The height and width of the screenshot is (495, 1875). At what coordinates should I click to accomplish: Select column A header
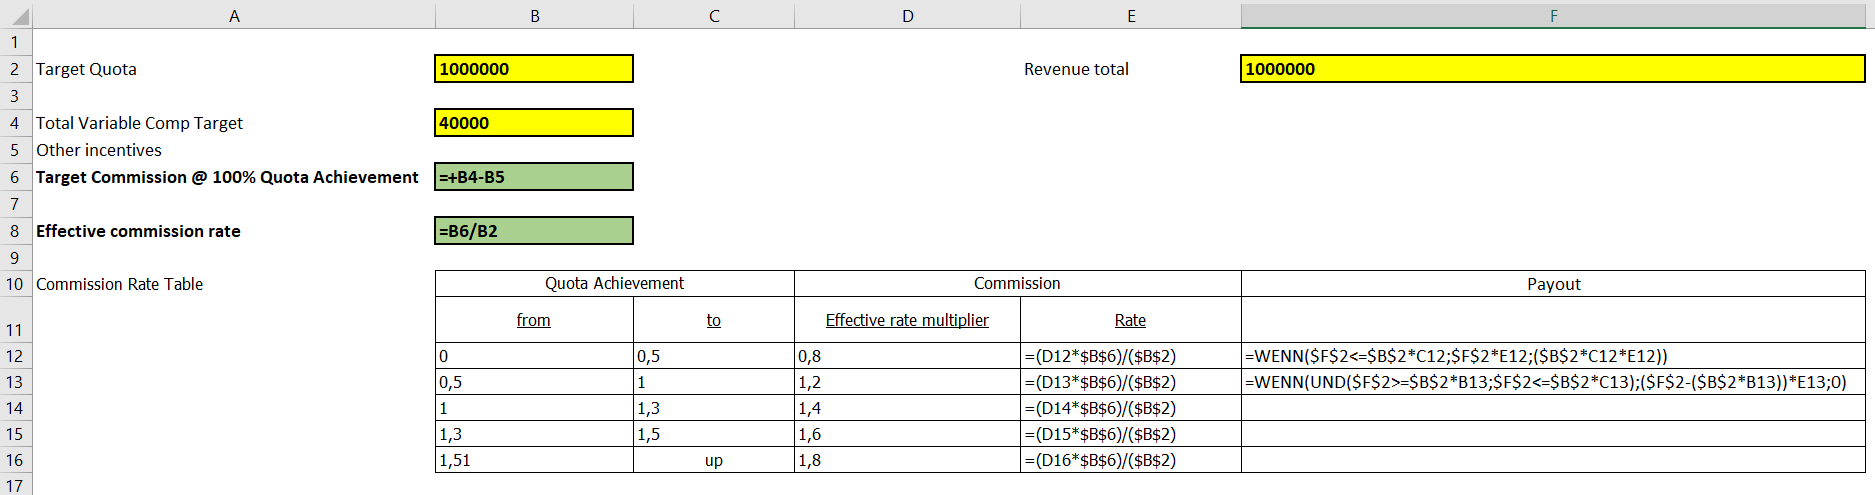pos(234,16)
